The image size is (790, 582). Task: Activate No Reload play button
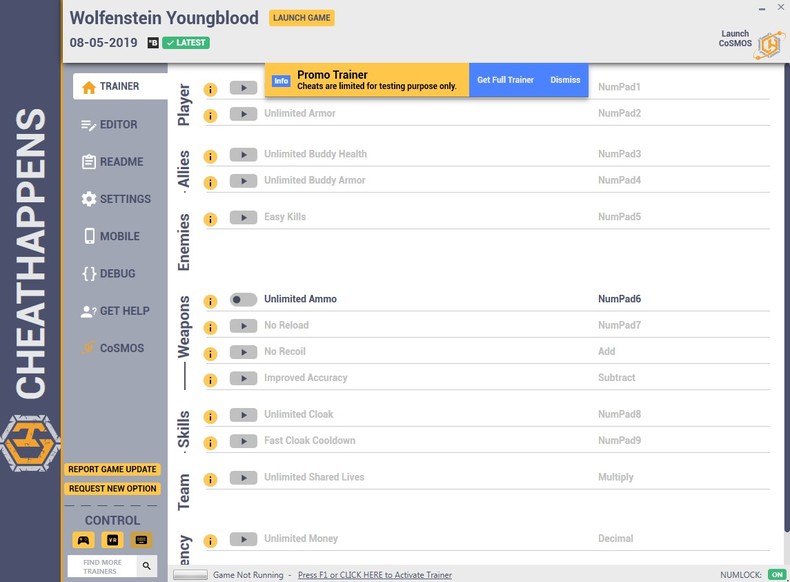click(243, 326)
